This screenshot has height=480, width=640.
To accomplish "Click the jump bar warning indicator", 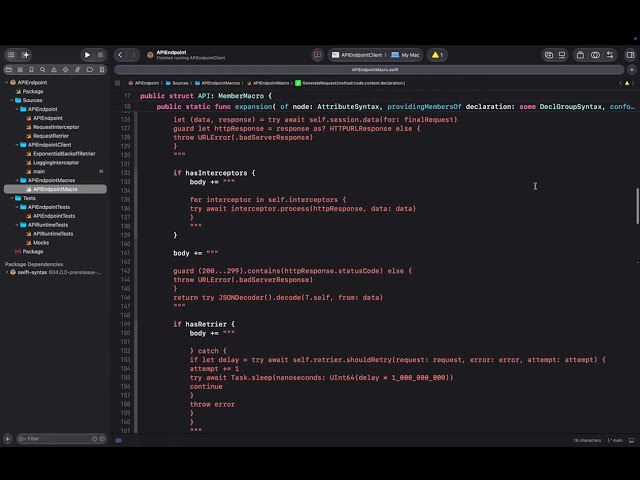I will tap(627, 83).
